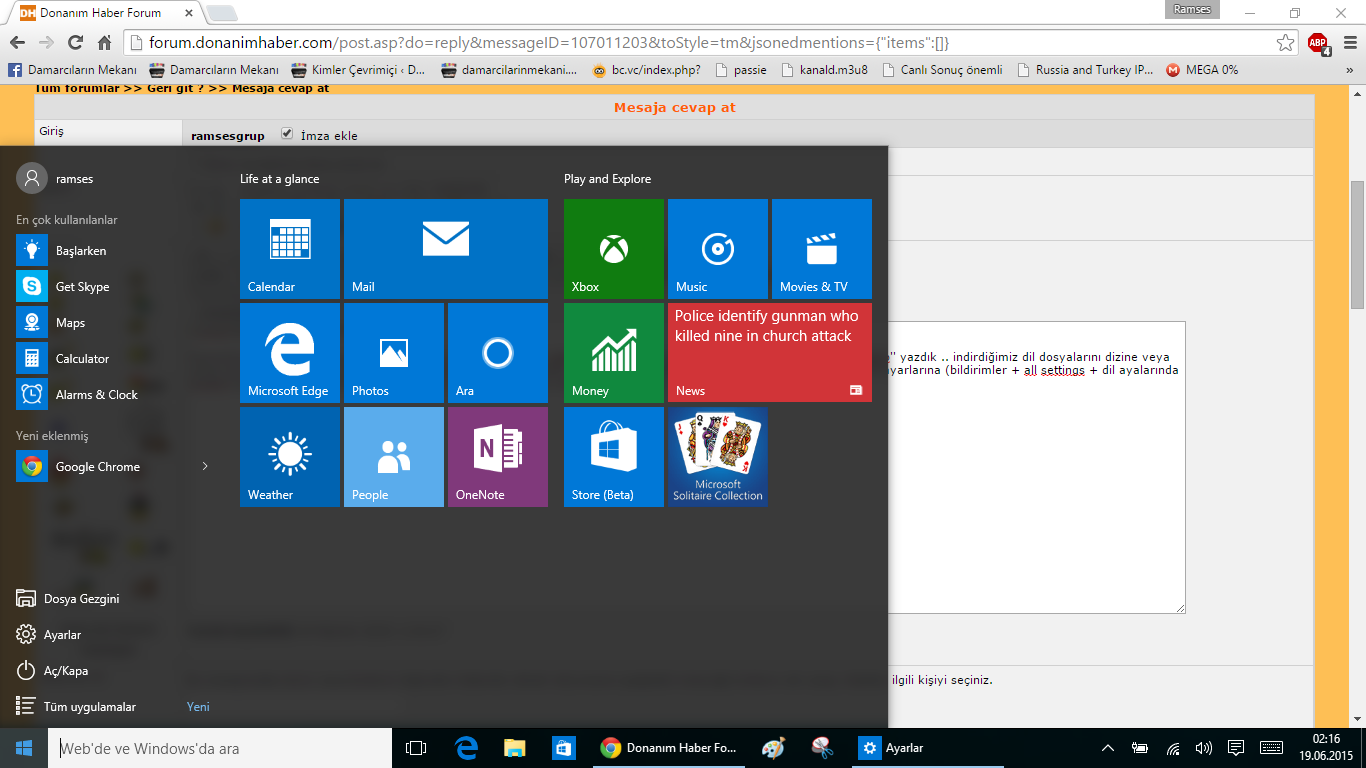Open the Paint taskbar icon
Viewport: 1366px width, 768px height.
(773, 748)
